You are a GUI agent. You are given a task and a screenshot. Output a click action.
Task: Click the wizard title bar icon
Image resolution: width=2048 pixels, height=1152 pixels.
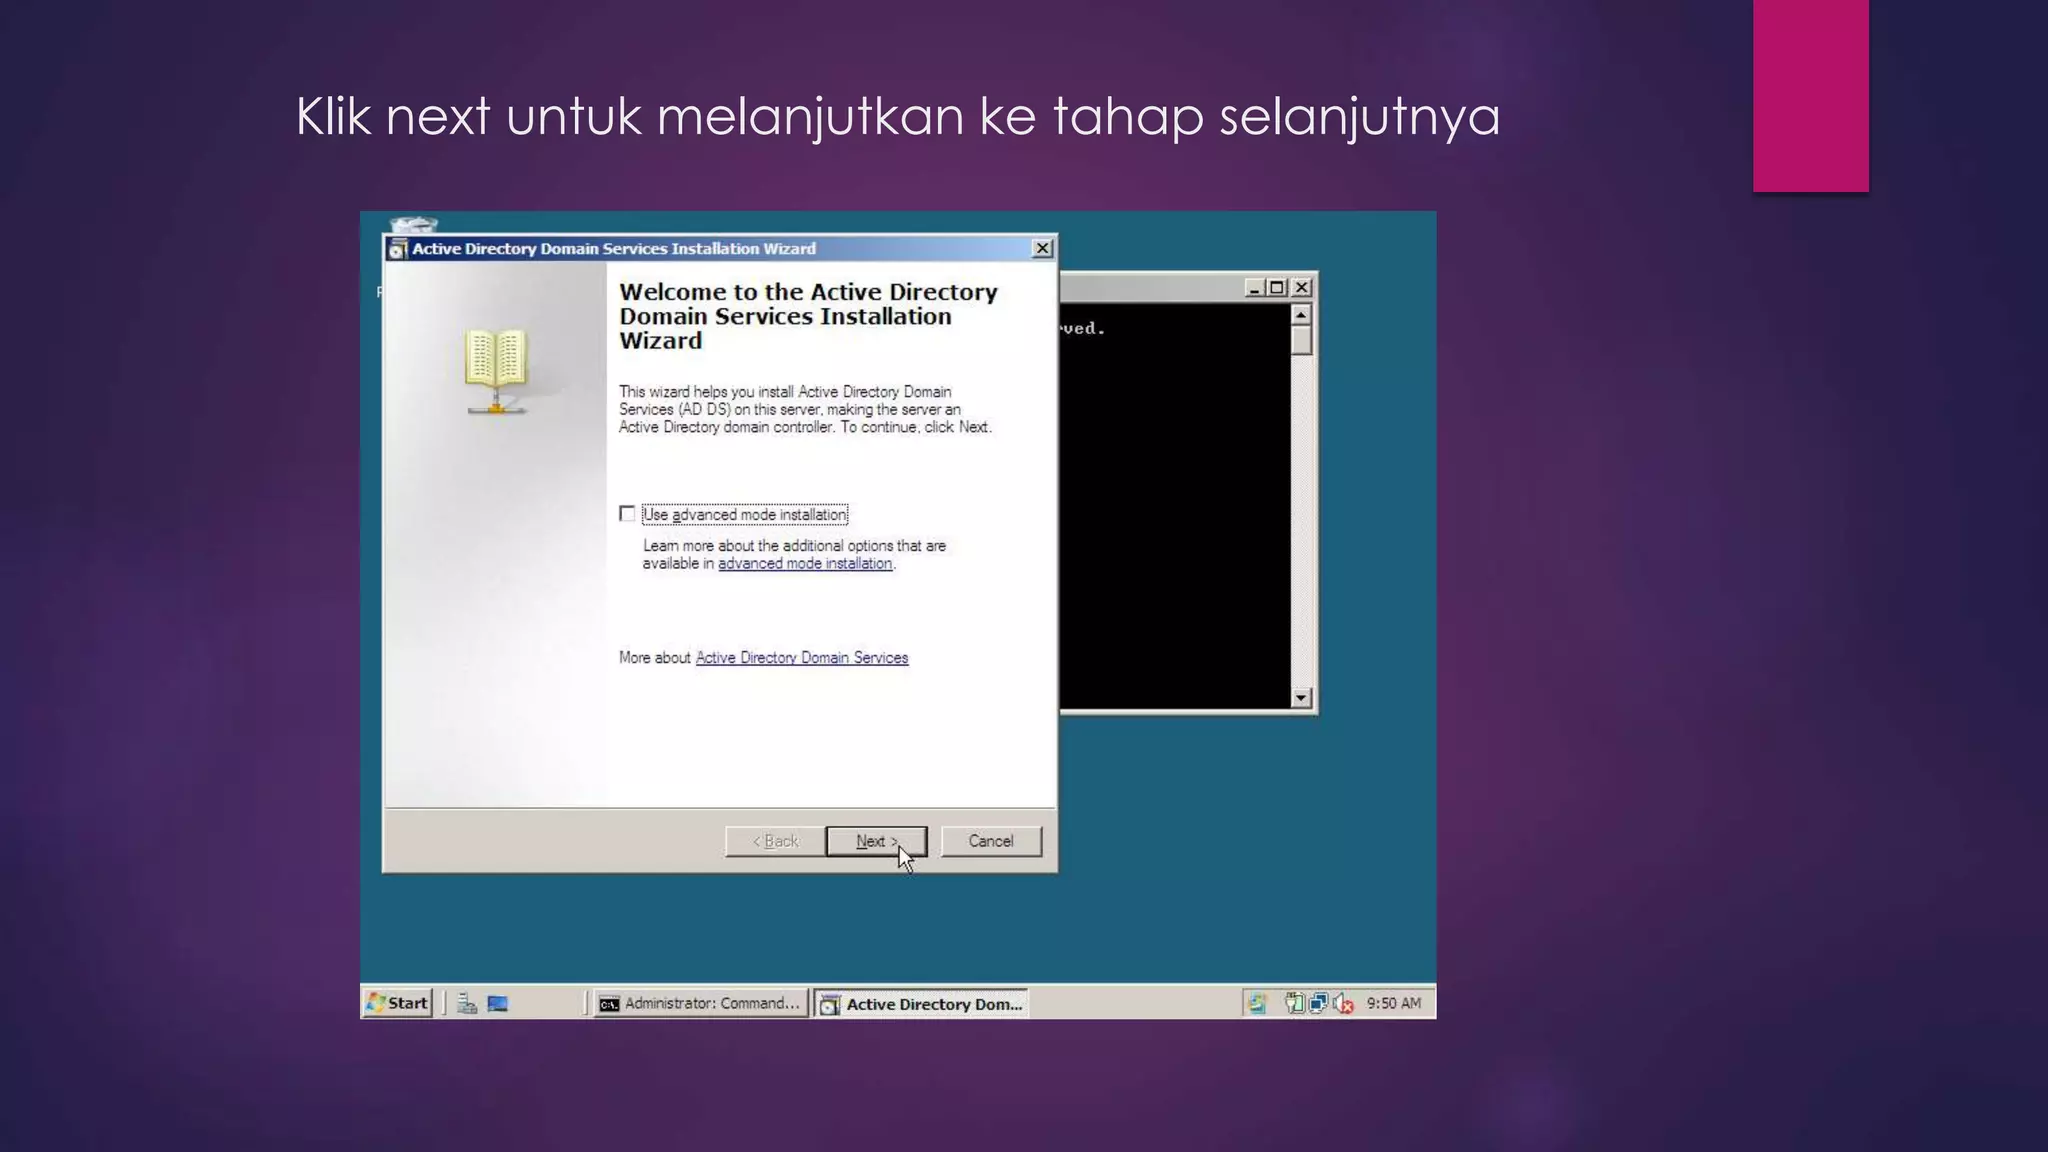(397, 249)
